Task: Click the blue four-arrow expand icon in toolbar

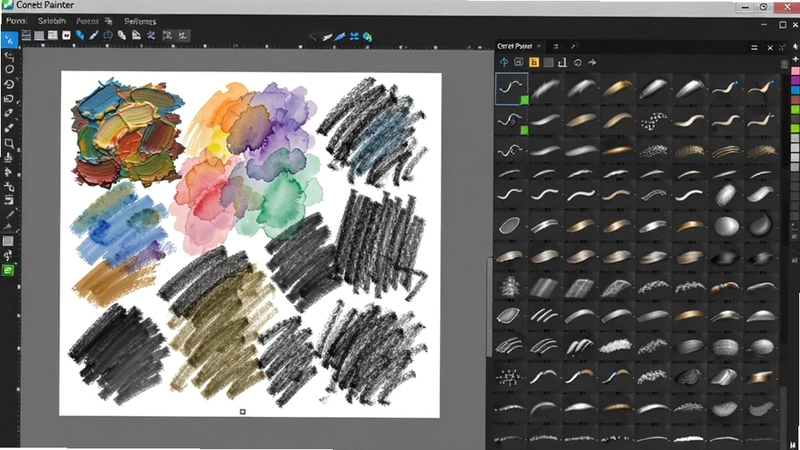Action: coord(354,36)
